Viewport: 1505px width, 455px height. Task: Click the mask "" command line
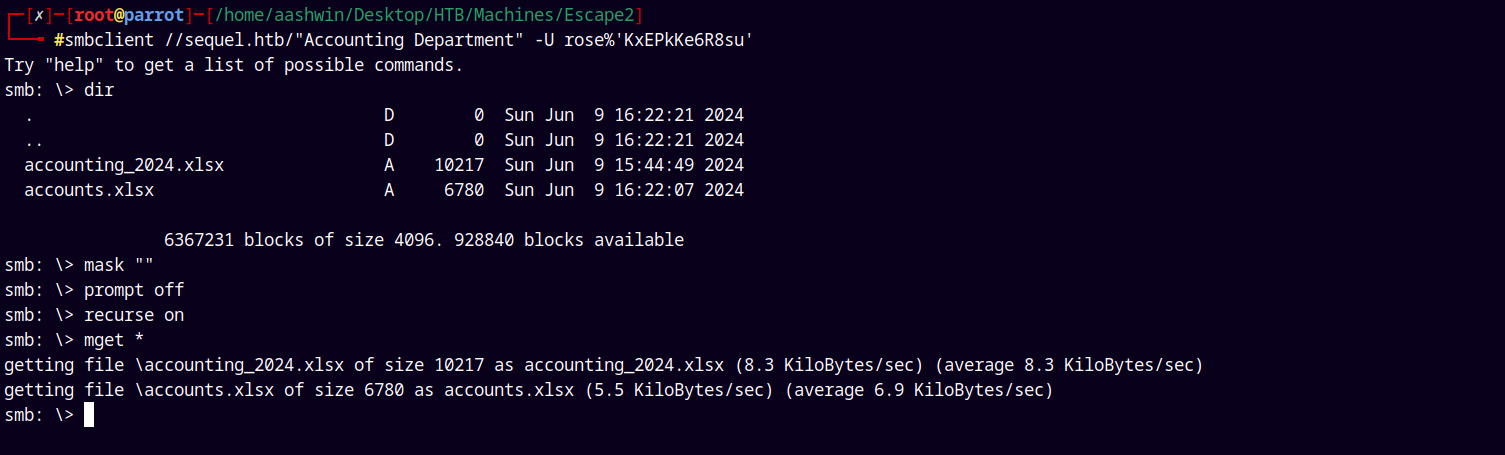(x=79, y=265)
